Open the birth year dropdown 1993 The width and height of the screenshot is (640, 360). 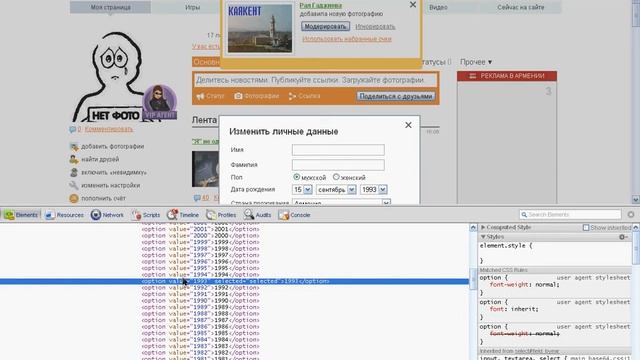tap(373, 190)
